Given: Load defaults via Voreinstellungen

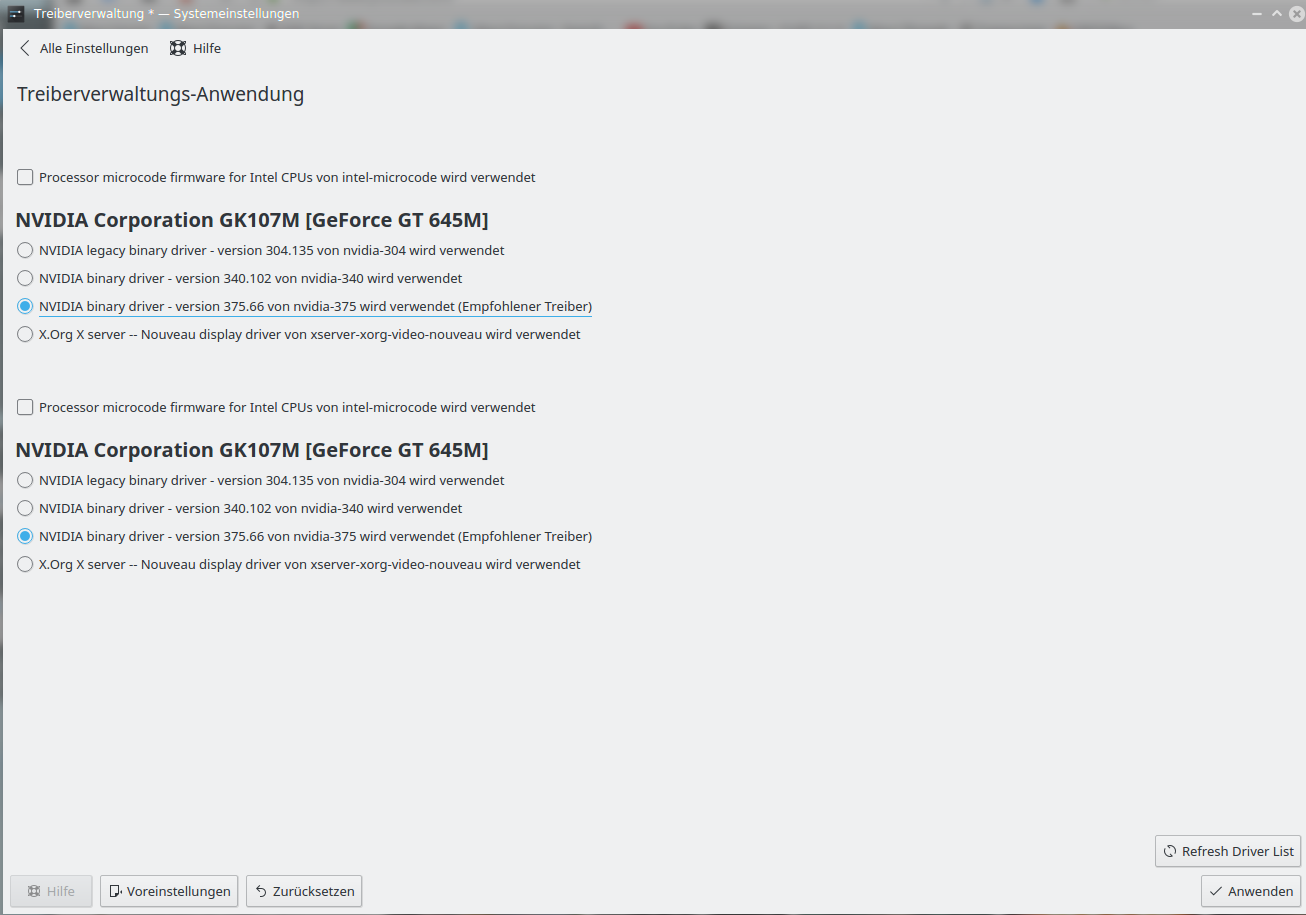Looking at the screenshot, I should pyautogui.click(x=169, y=891).
